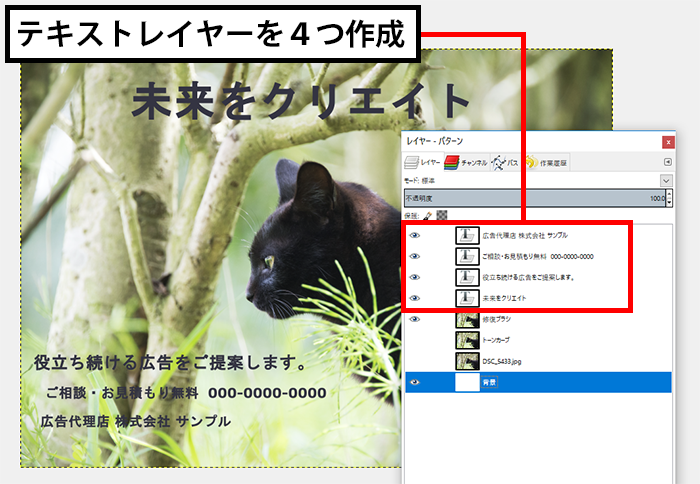Select the layer named 修復ブラシ
Image resolution: width=700 pixels, height=484 pixels.
point(496,319)
